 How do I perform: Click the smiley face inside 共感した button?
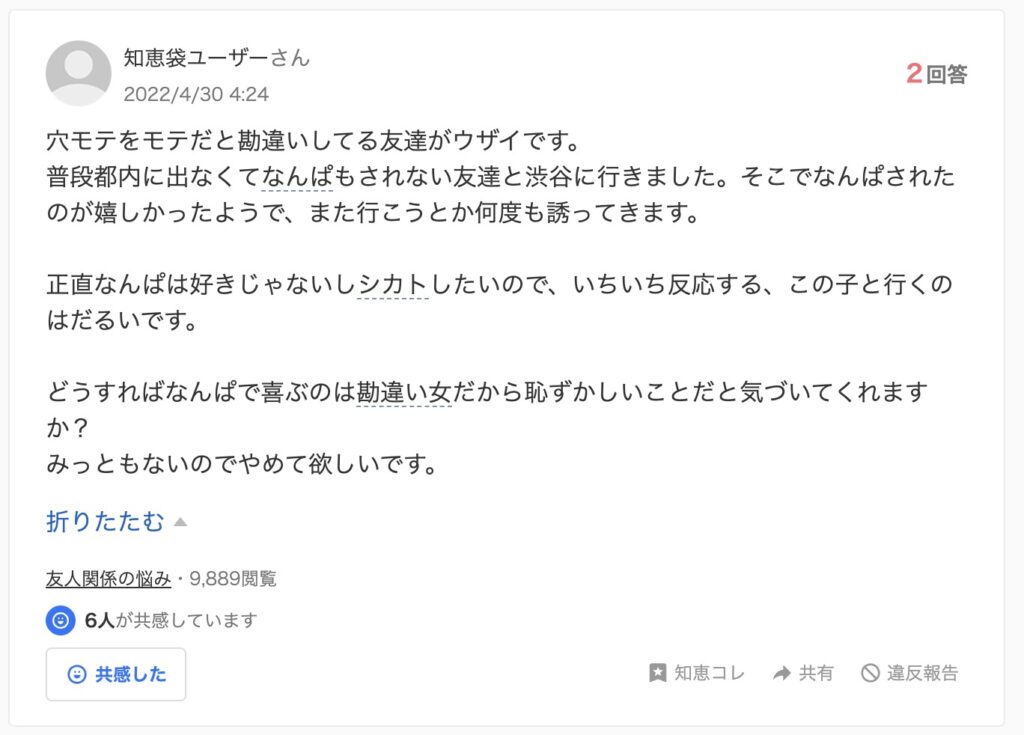tap(77, 674)
